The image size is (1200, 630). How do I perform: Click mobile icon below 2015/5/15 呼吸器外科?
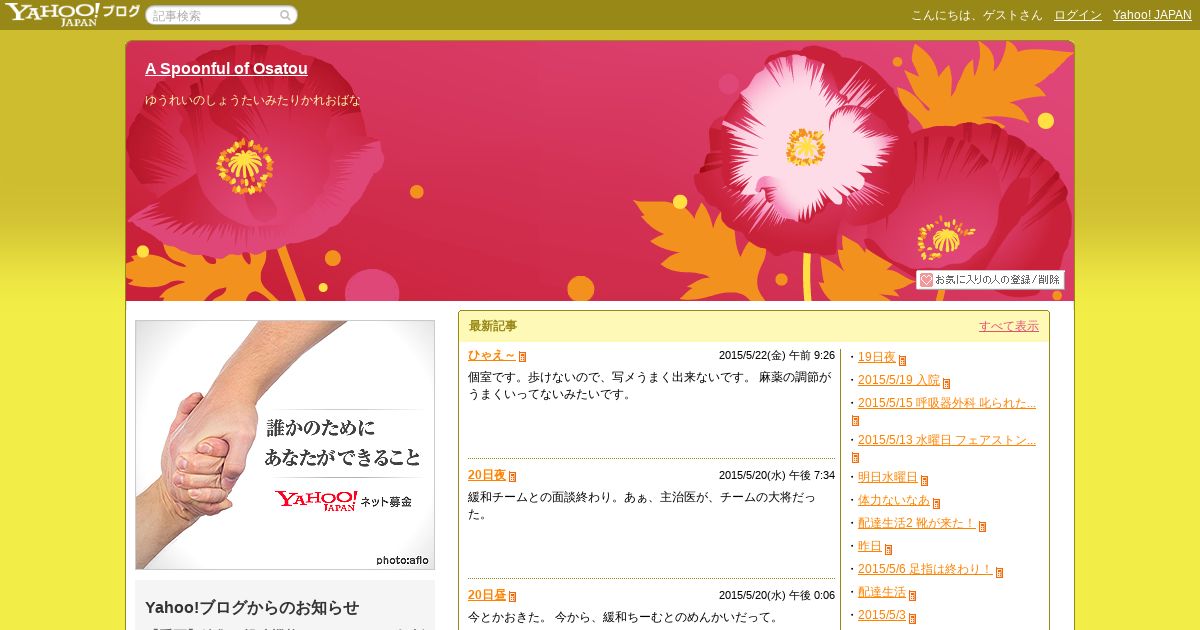click(x=856, y=421)
